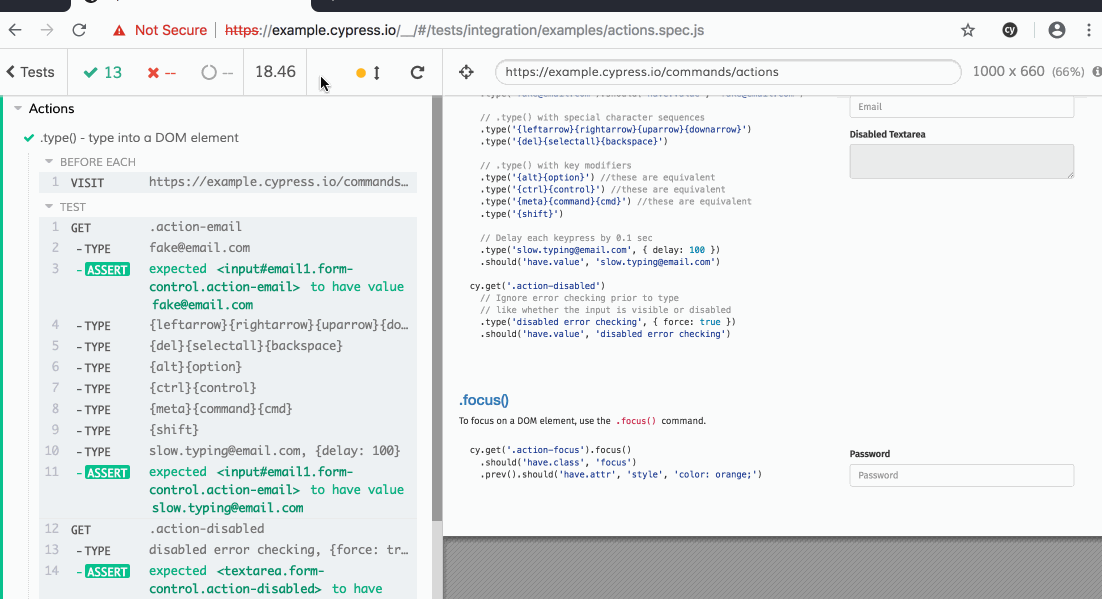Viewport: 1102px width, 599px height.
Task: Select the VISIT command row
Action: pyautogui.click(x=228, y=182)
